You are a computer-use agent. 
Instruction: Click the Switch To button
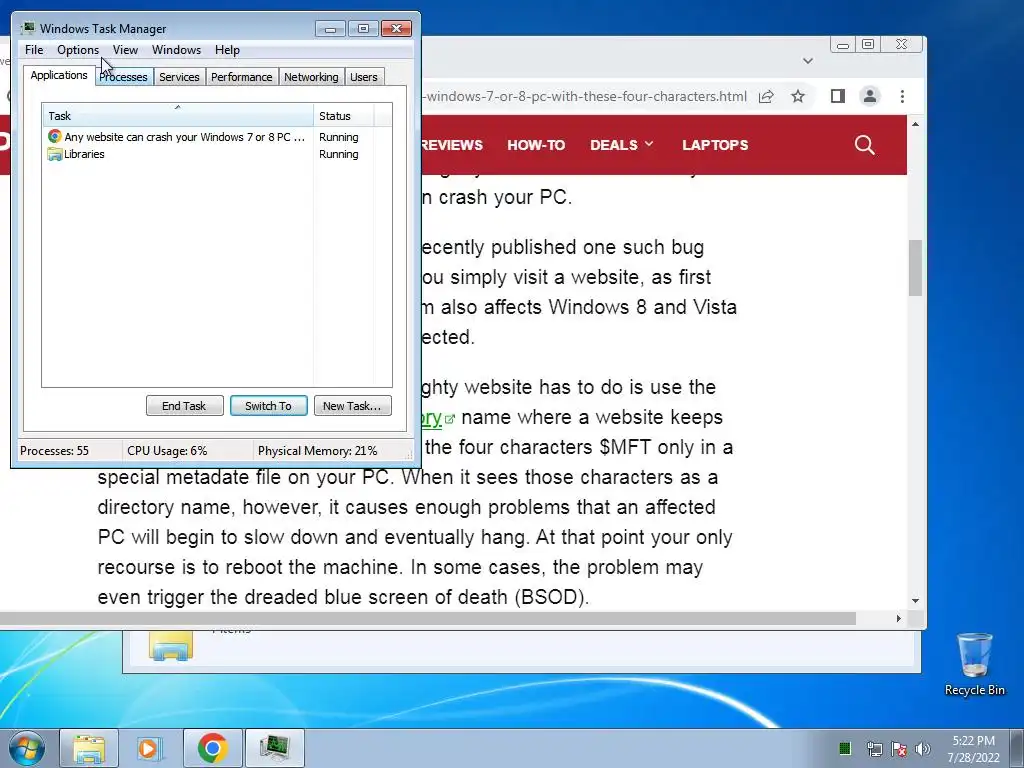268,406
